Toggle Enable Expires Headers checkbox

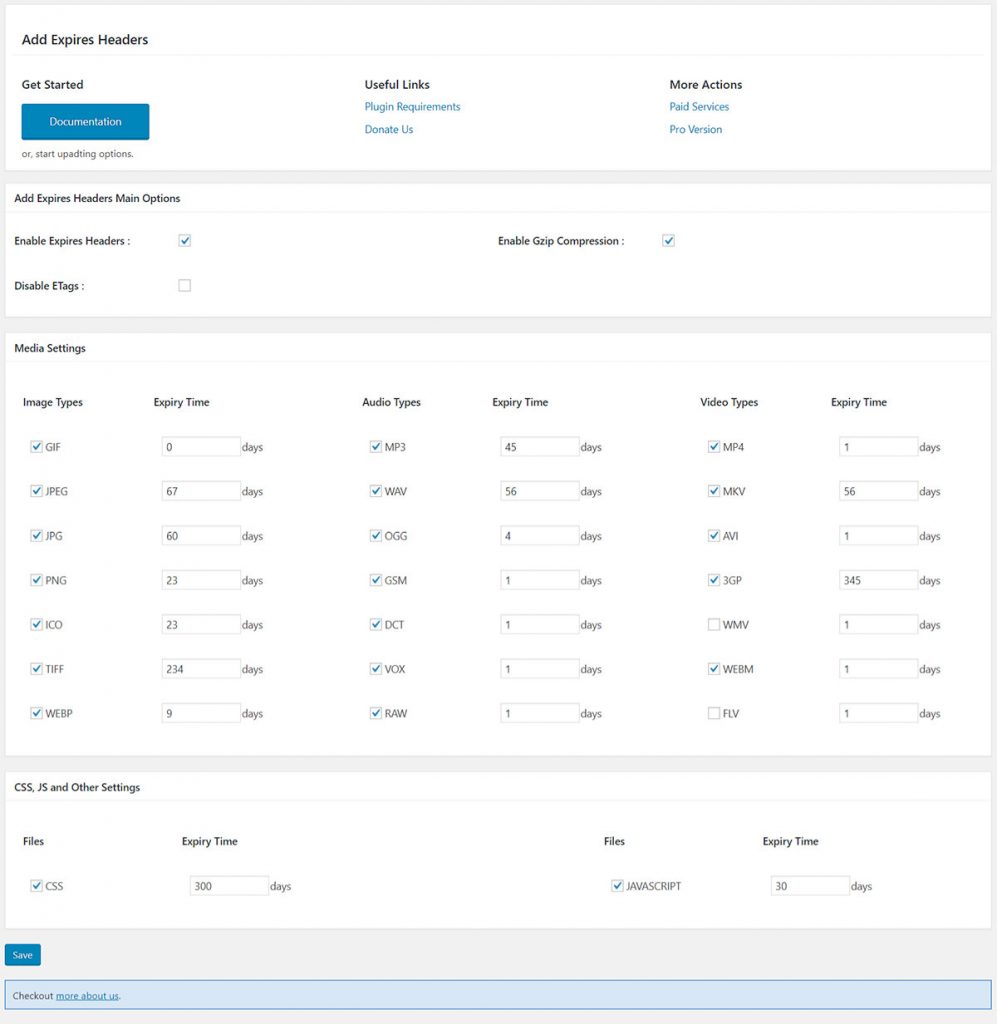(185, 240)
